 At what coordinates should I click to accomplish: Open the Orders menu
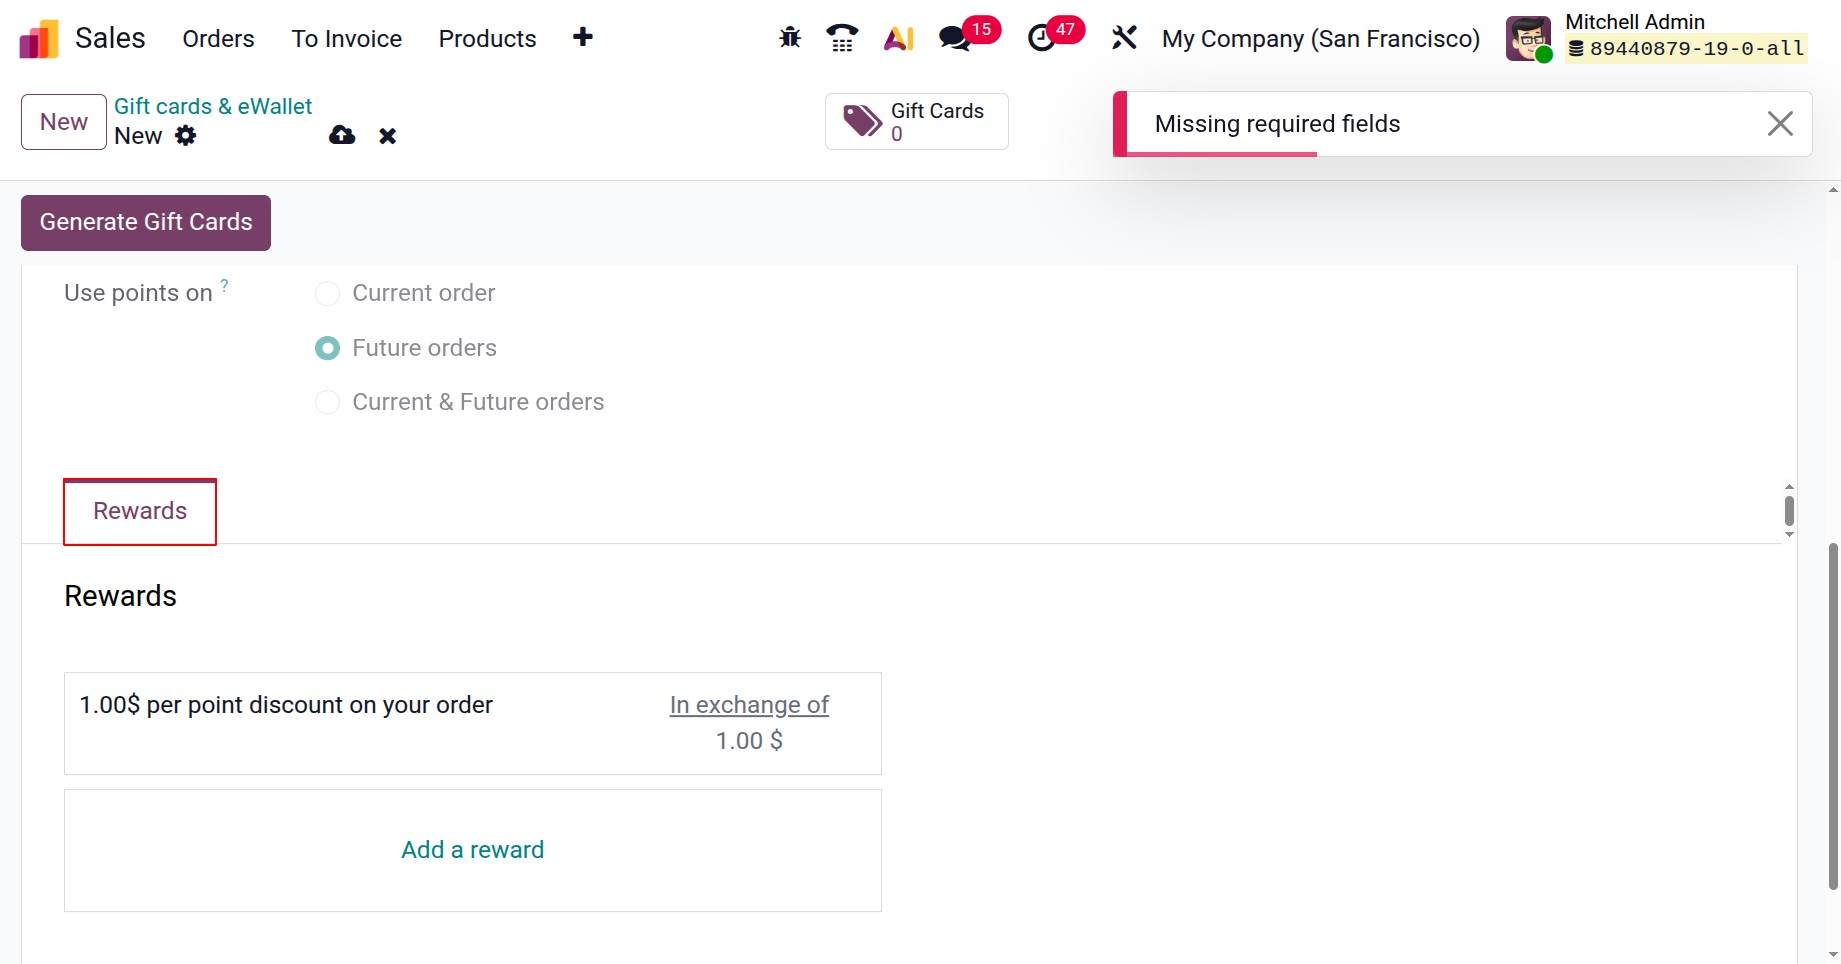tap(218, 39)
